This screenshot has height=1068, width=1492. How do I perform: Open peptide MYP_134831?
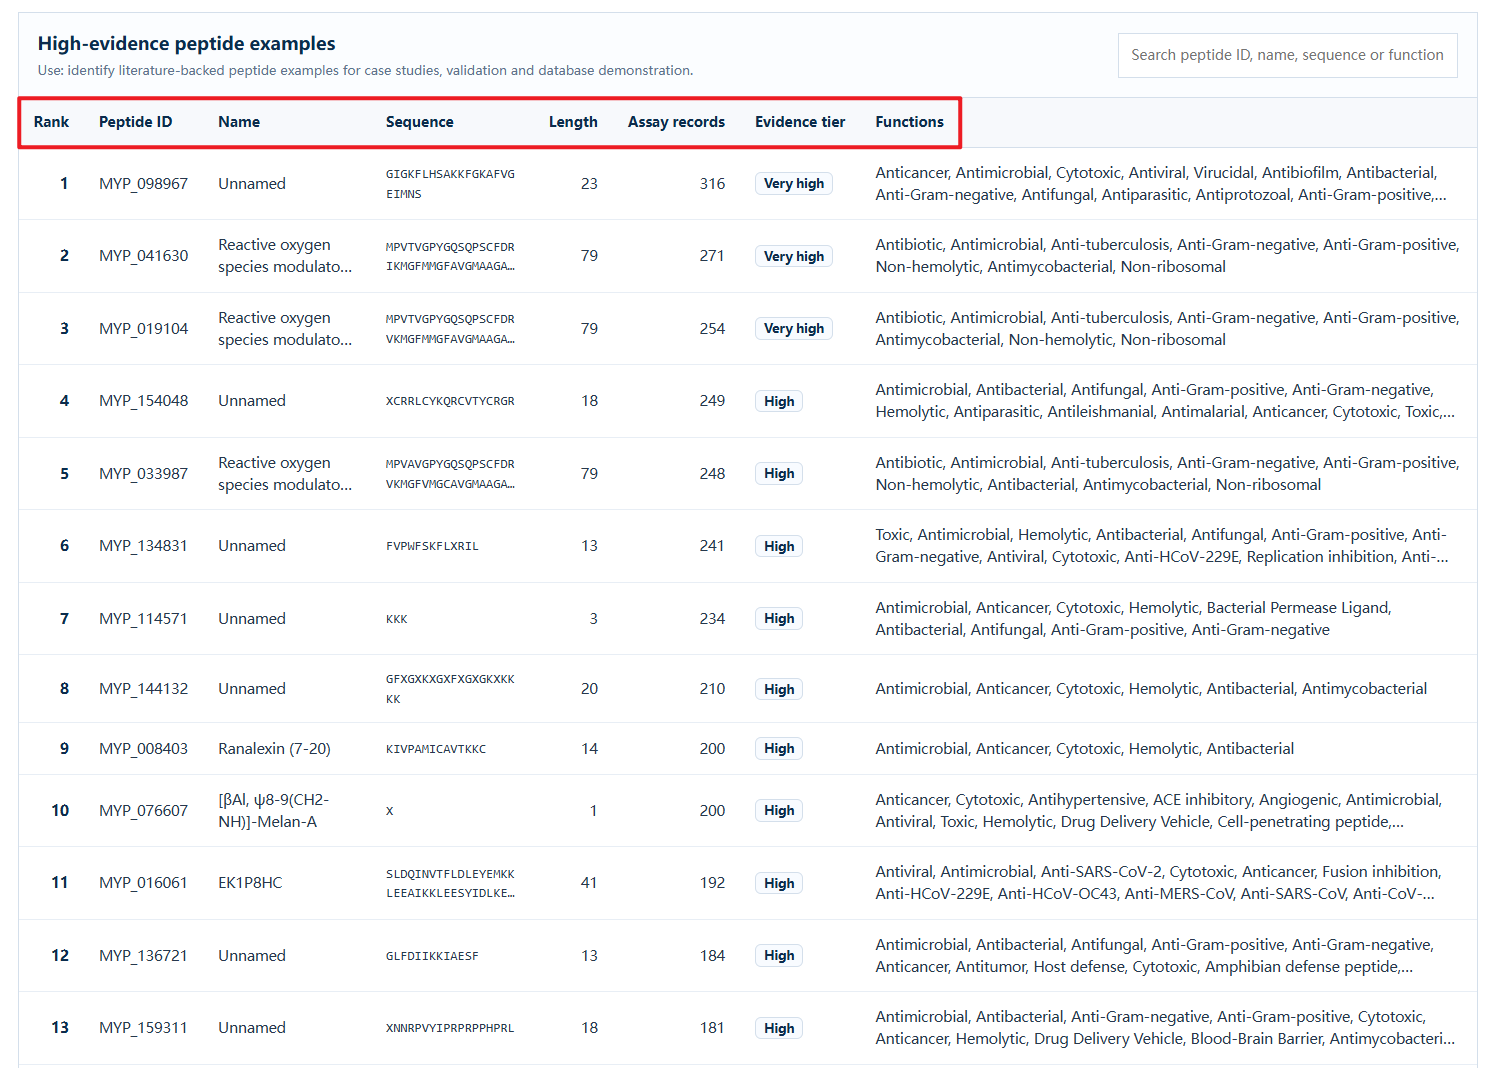point(143,546)
